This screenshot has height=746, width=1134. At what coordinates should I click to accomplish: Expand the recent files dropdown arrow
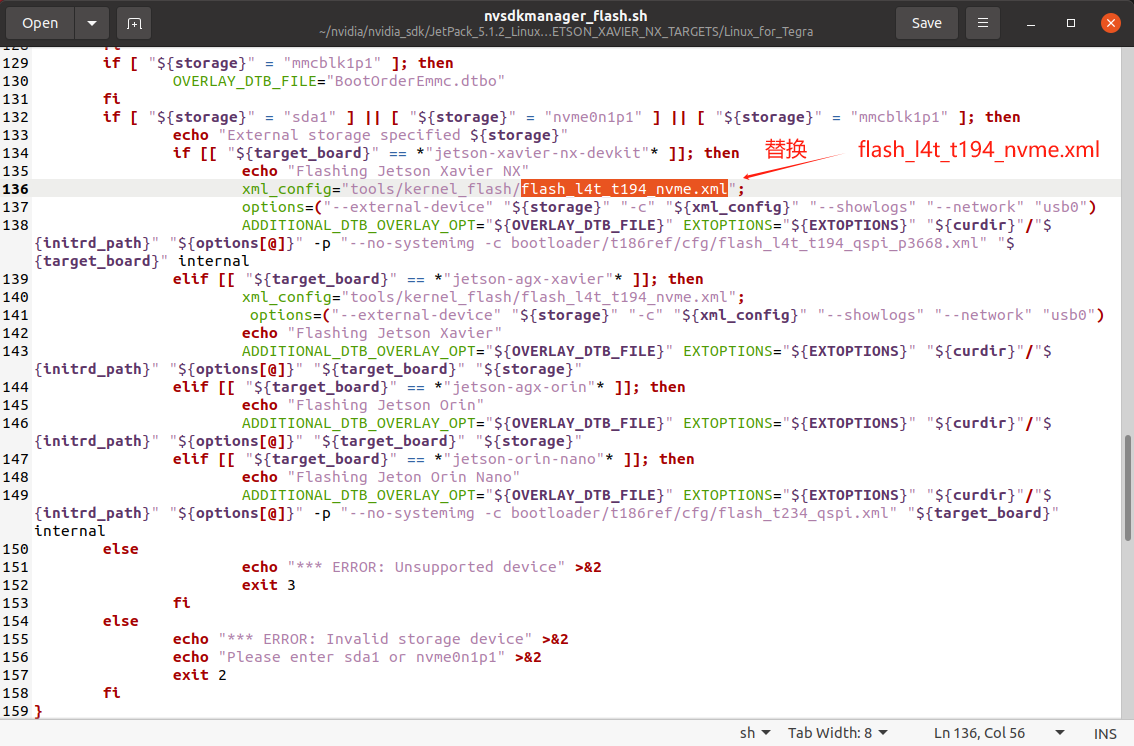point(92,23)
